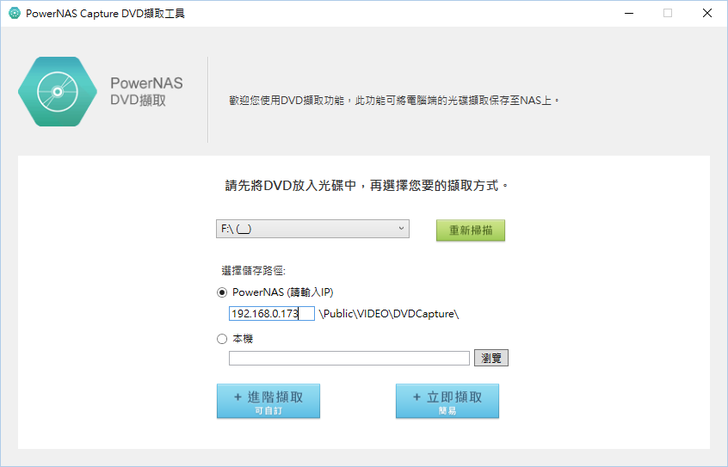Click the \Public\VIDEO\DVDCapture\ path text
The width and height of the screenshot is (728, 467).
[389, 314]
